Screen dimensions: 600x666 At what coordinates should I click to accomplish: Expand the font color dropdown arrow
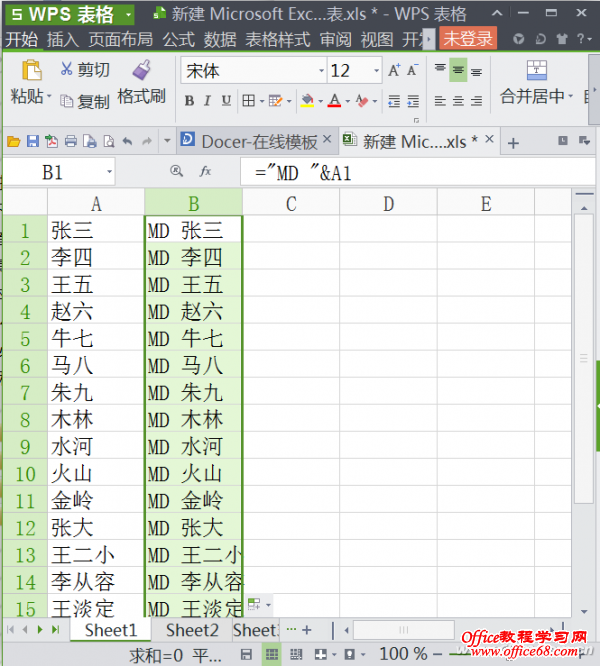(347, 102)
